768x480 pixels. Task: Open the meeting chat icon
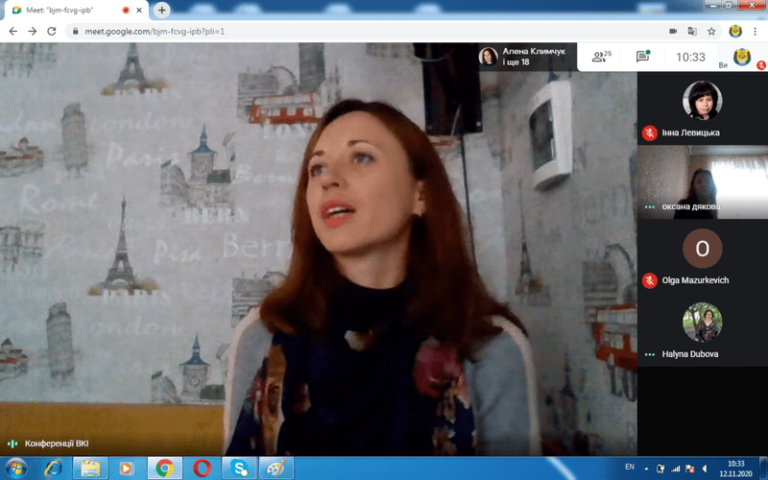(643, 57)
